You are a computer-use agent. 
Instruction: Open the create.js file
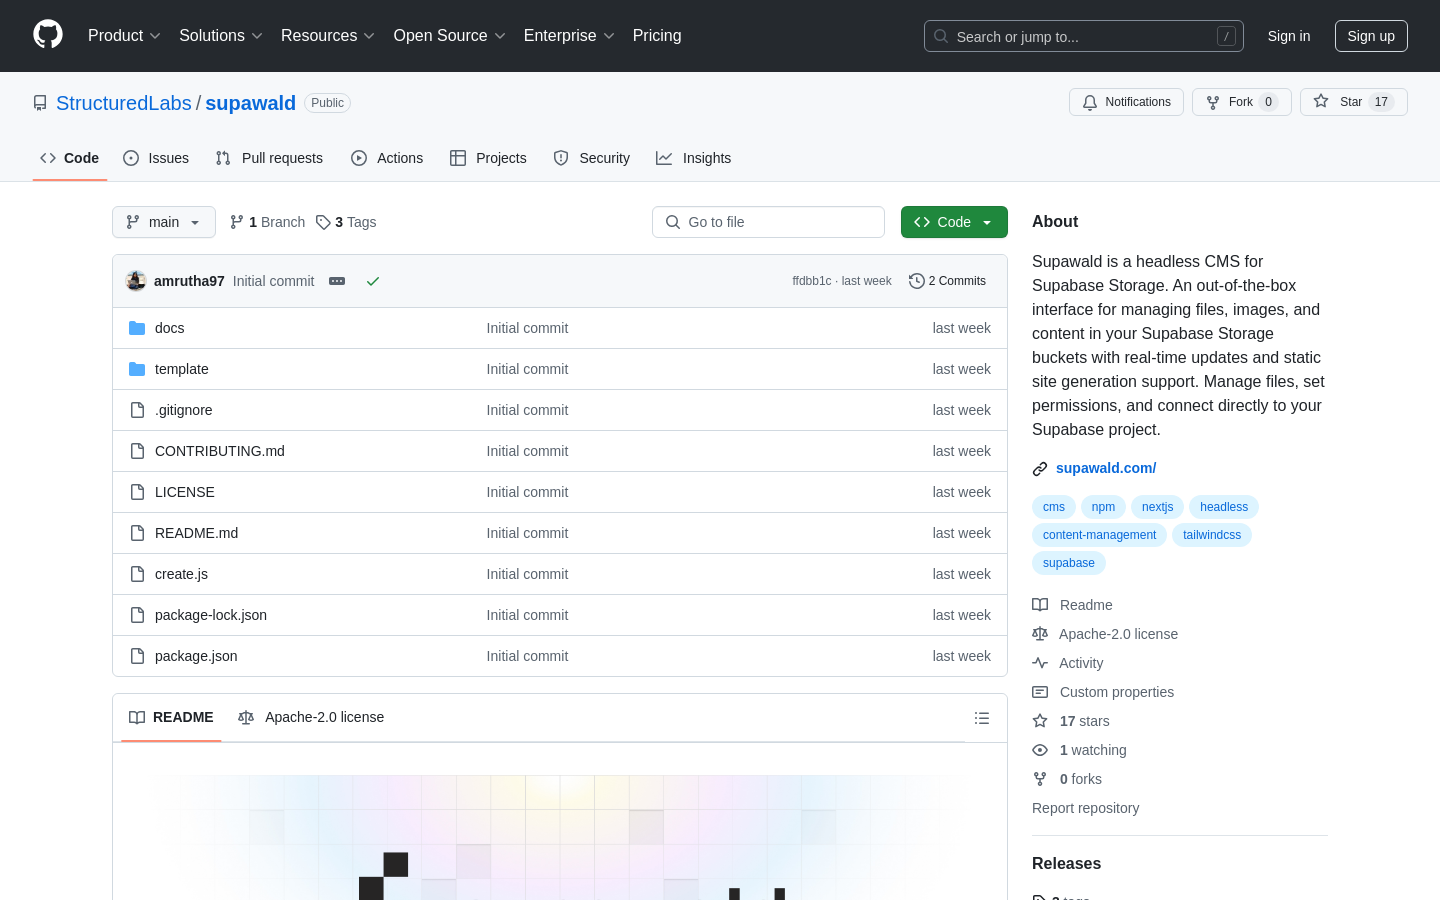[x=182, y=574]
